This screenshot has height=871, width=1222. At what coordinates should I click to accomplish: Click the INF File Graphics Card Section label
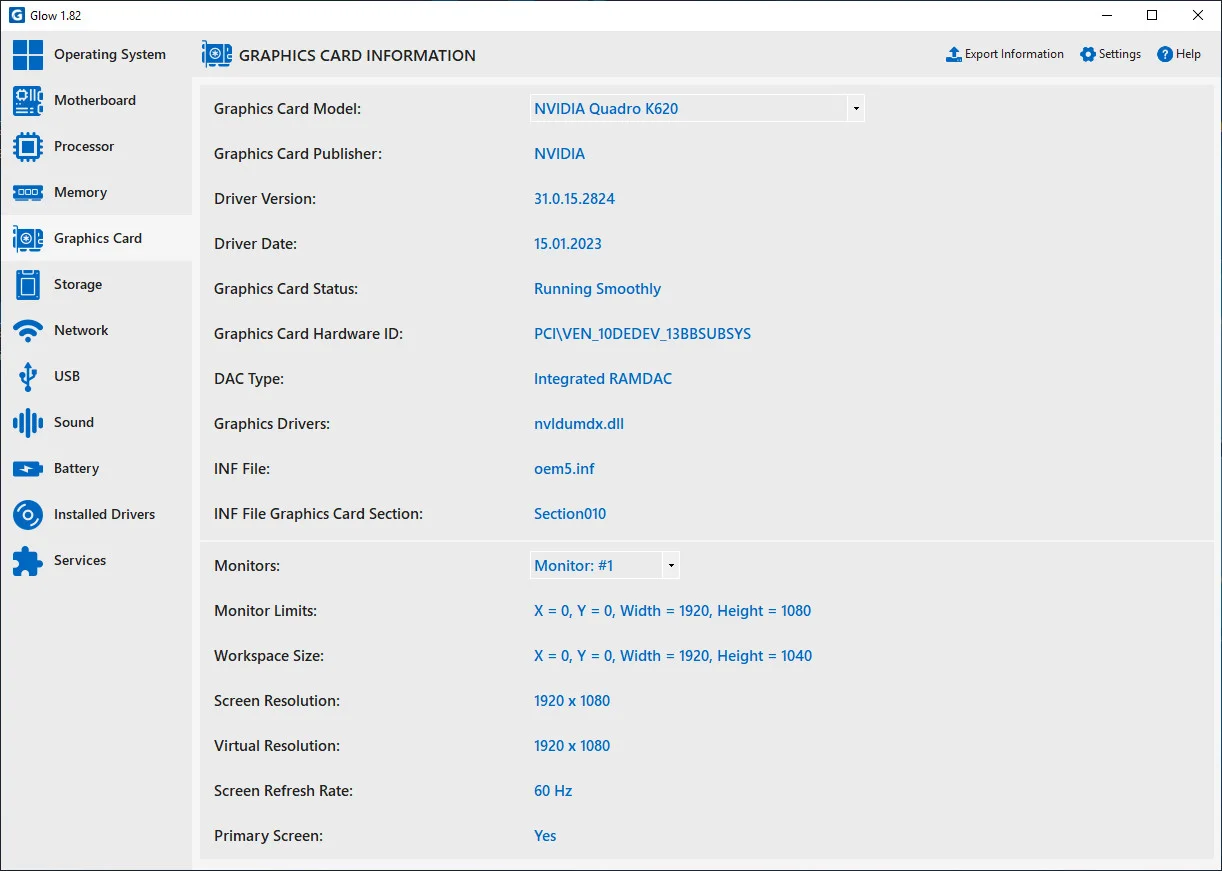point(318,514)
